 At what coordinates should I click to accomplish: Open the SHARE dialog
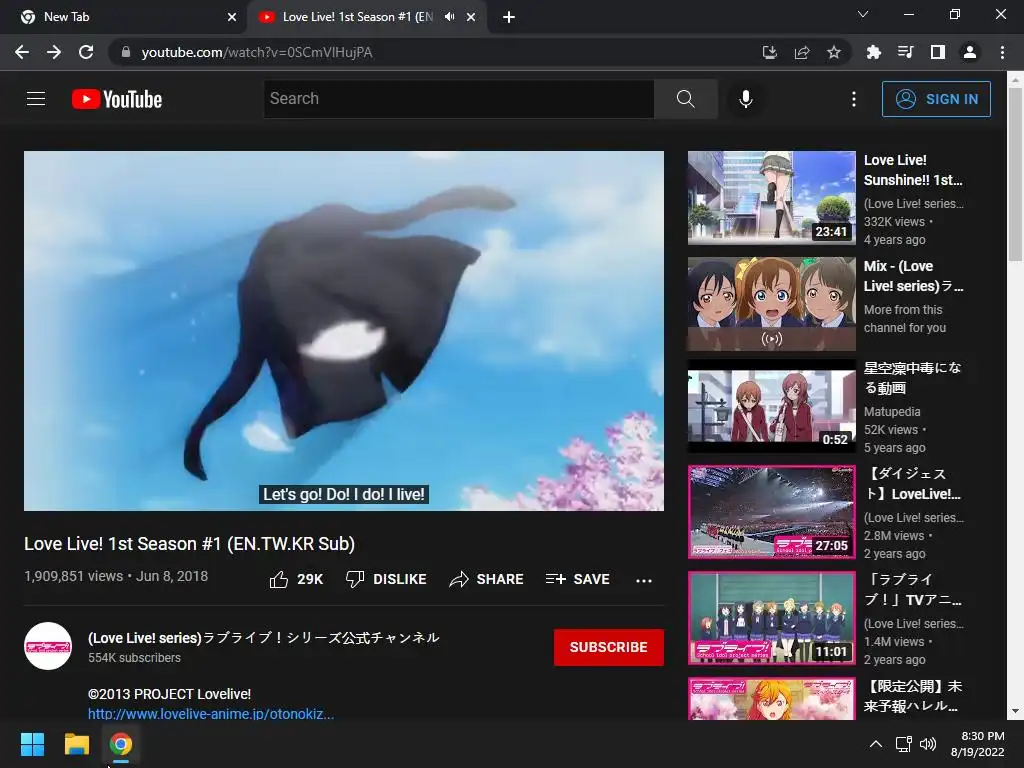tap(487, 579)
